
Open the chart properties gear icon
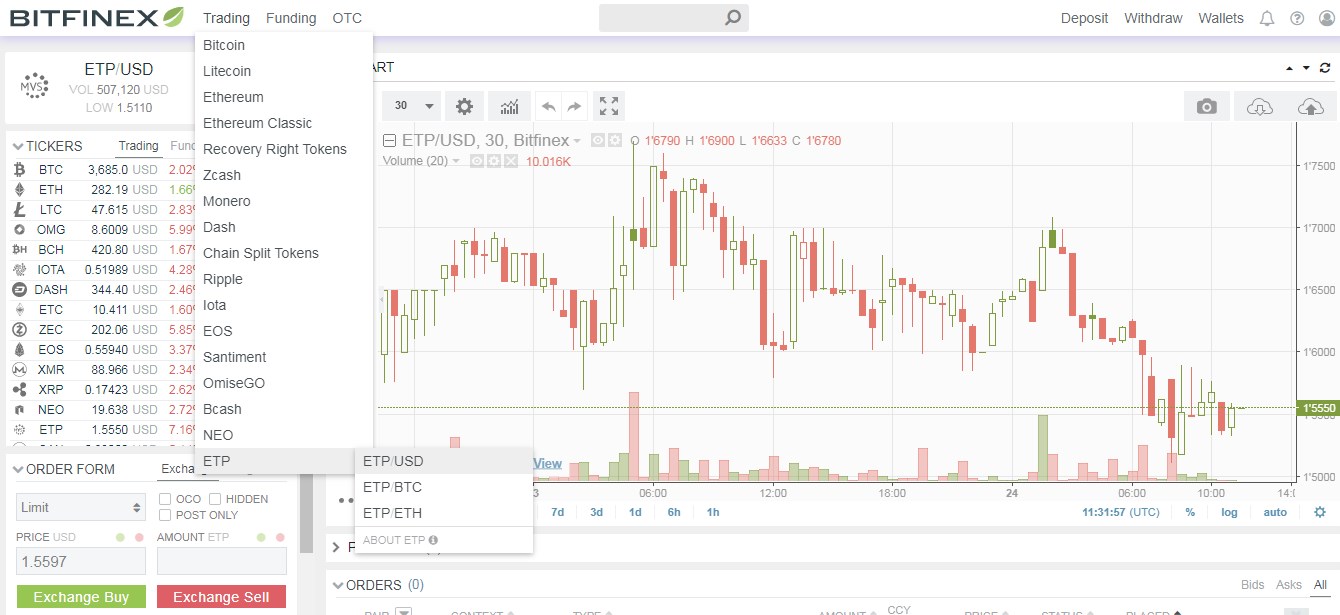pyautogui.click(x=463, y=105)
